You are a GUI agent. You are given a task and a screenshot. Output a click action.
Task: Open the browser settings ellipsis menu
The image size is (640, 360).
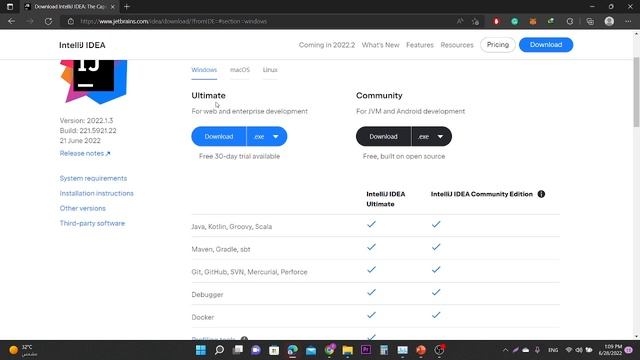click(x=628, y=21)
